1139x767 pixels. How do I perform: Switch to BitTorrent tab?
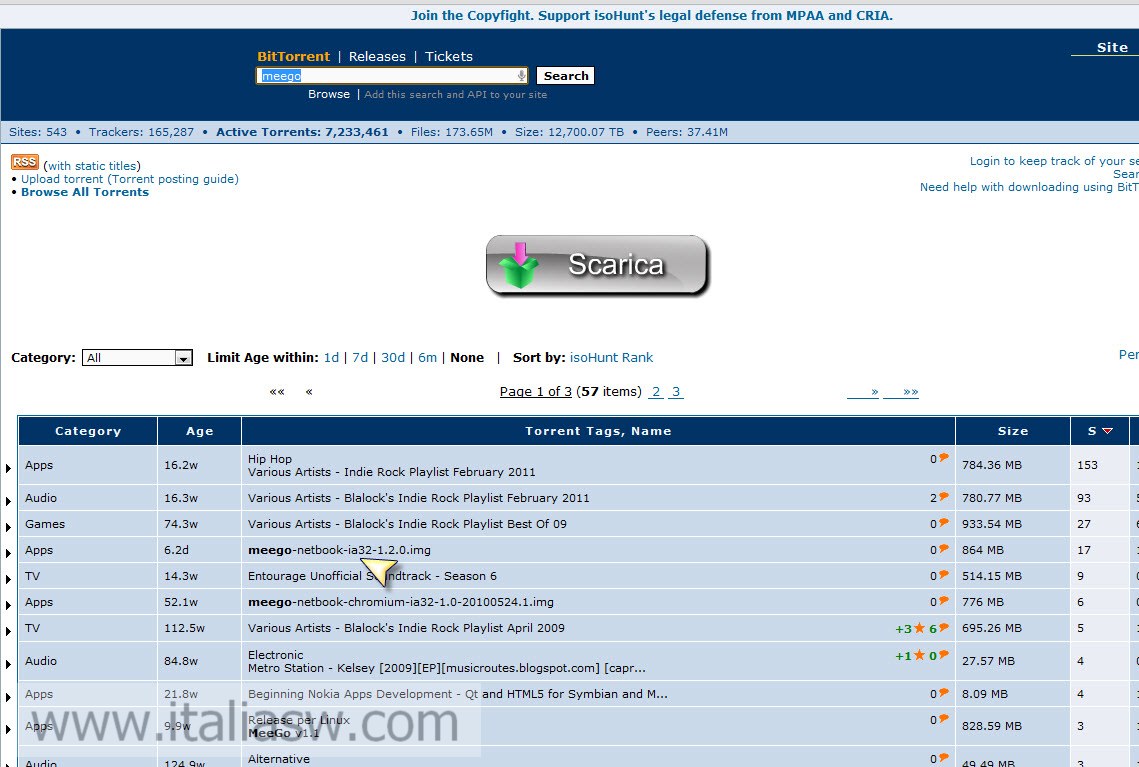(293, 57)
